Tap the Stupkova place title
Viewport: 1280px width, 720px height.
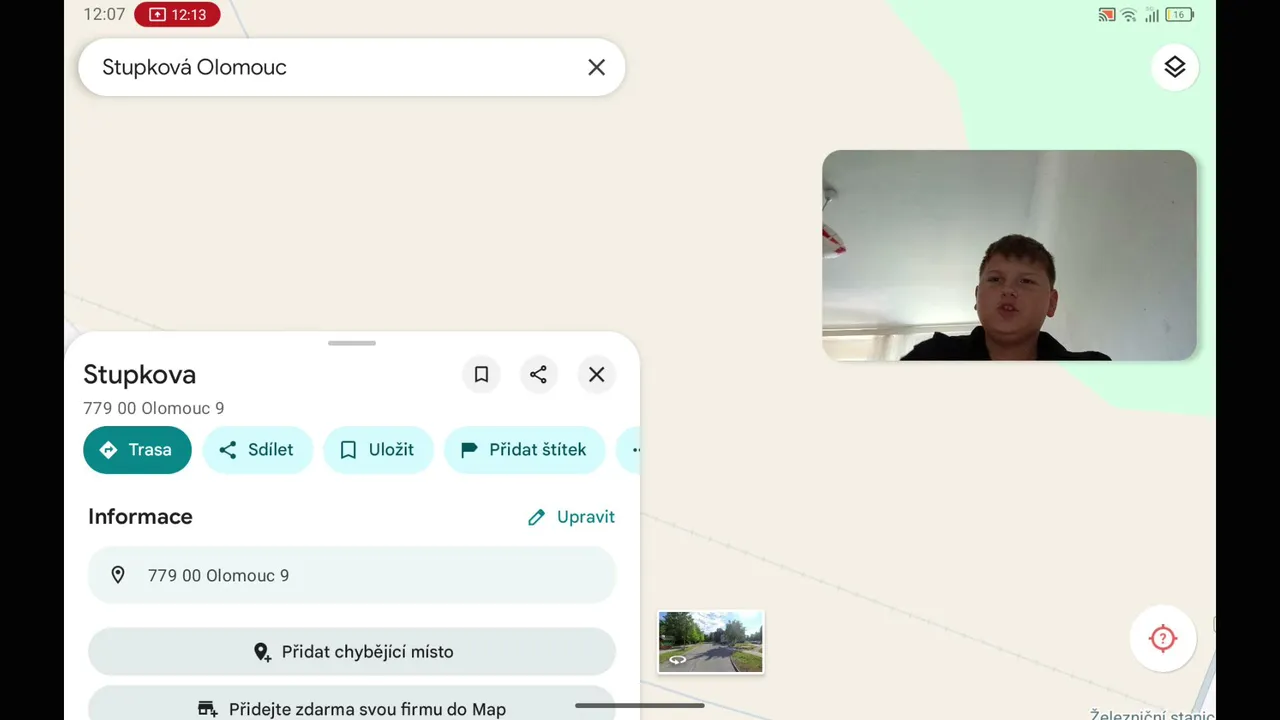140,375
